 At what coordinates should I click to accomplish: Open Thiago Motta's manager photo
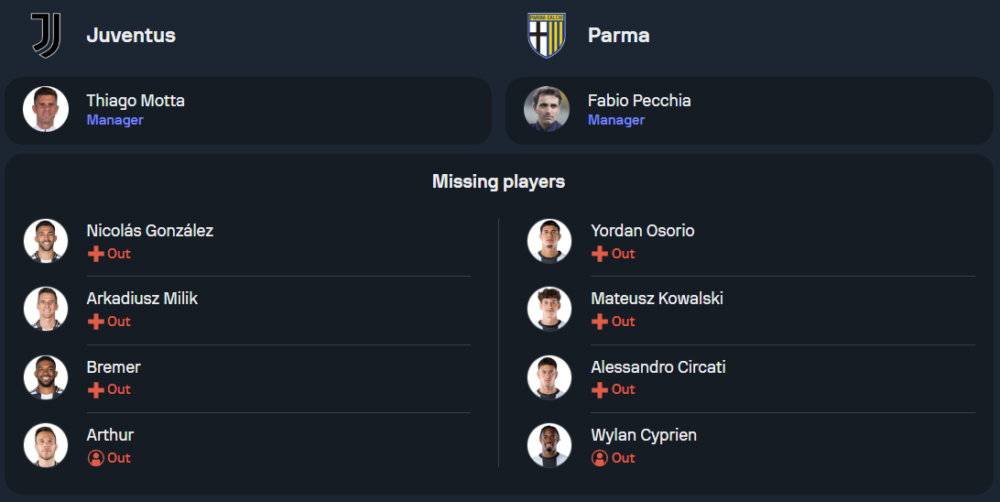pyautogui.click(x=46, y=109)
